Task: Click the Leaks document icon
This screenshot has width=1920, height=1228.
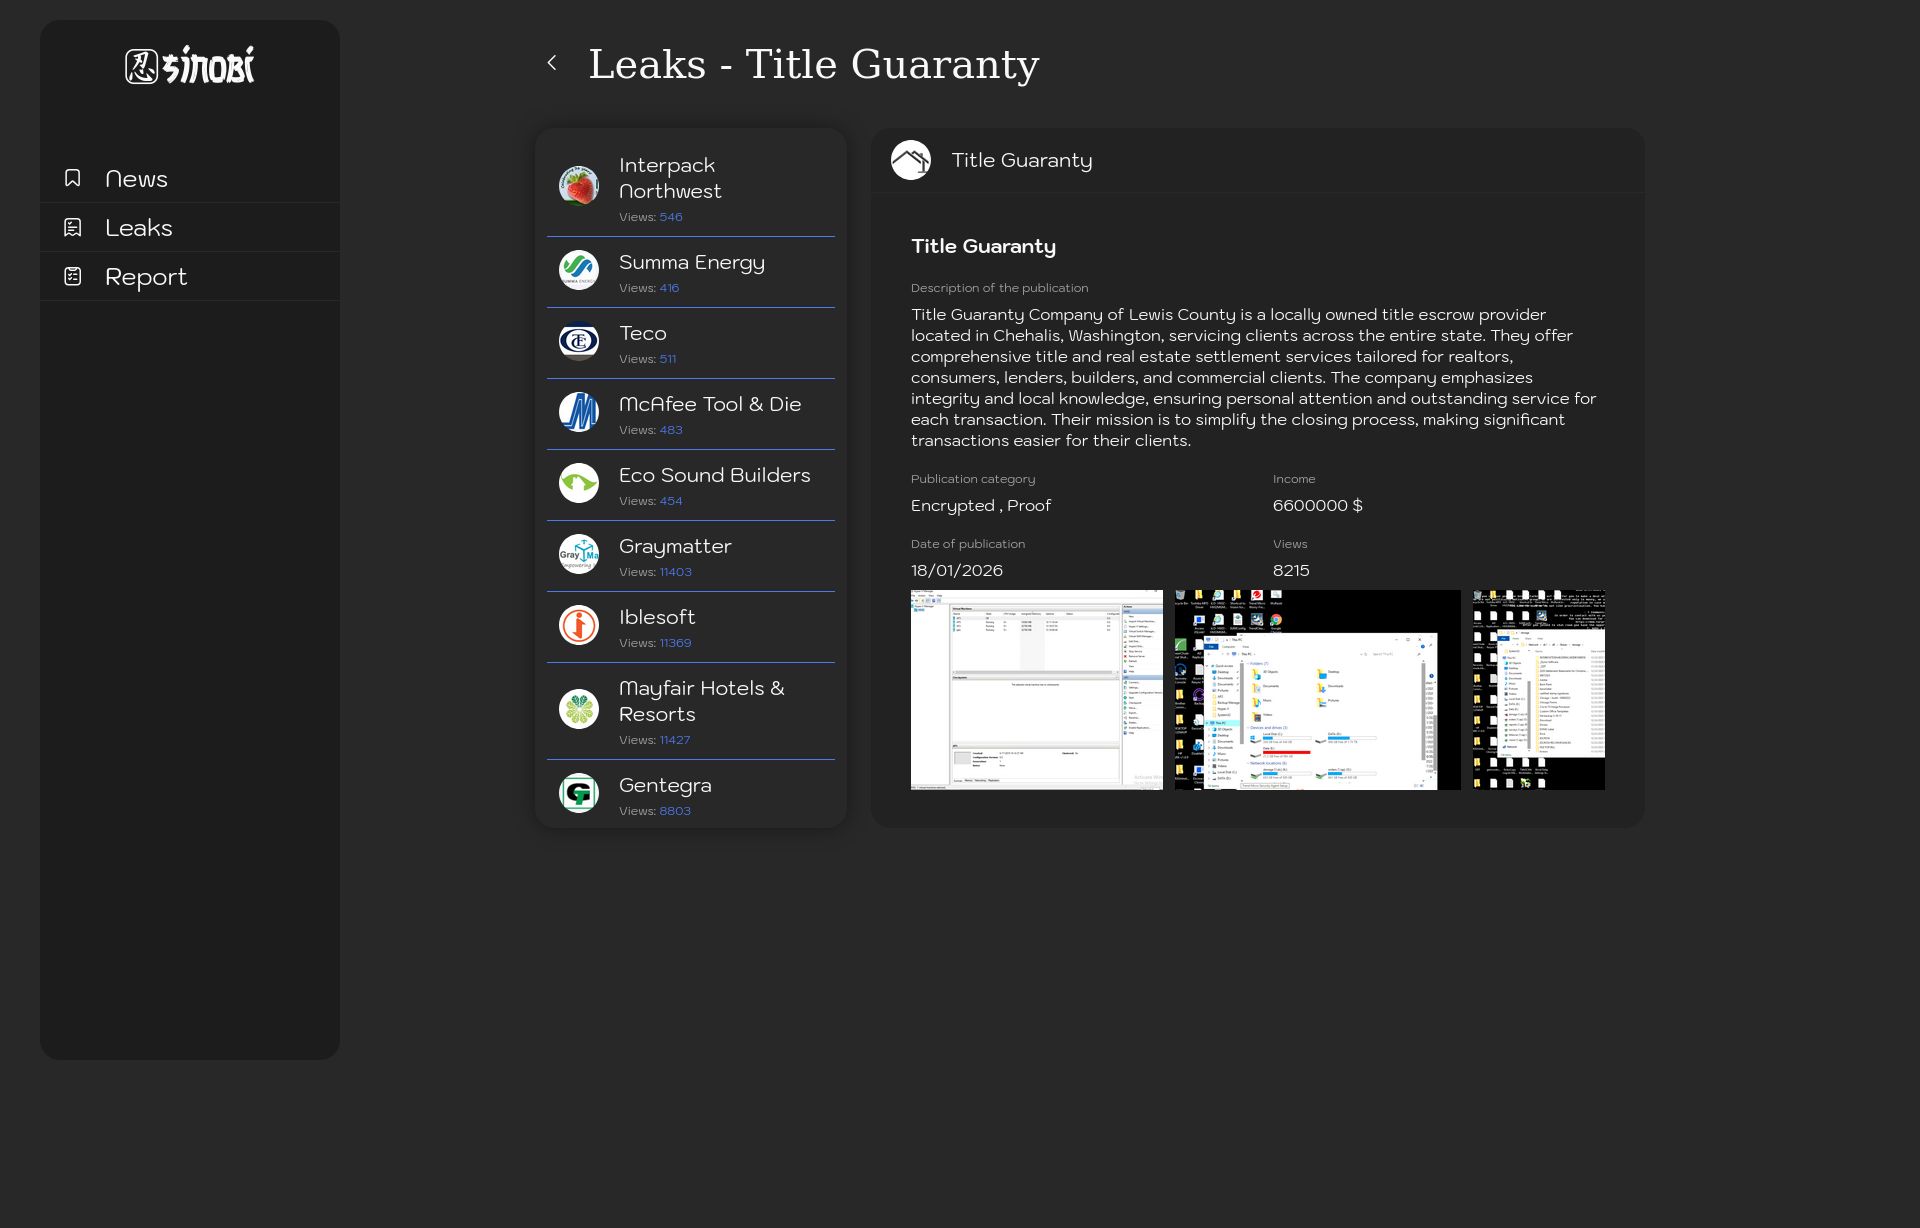Action: pyautogui.click(x=73, y=227)
